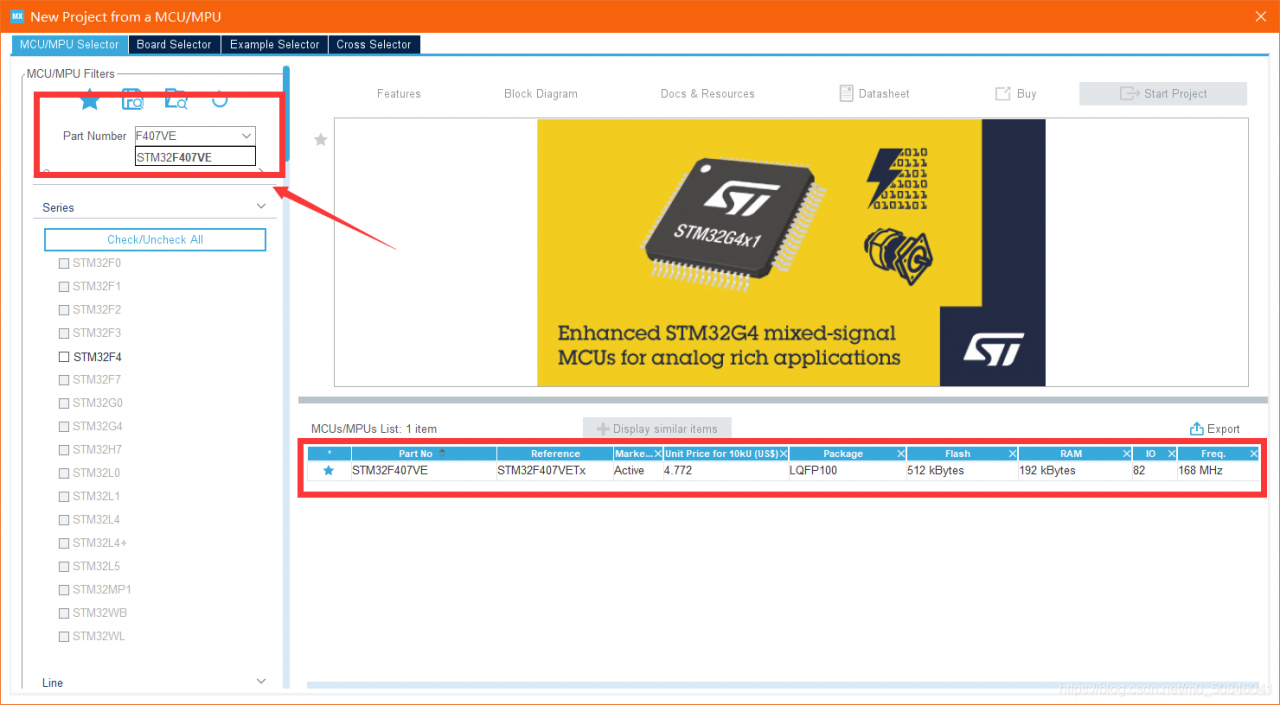Click the load saved search folder icon
This screenshot has height=705, width=1280.
(176, 100)
